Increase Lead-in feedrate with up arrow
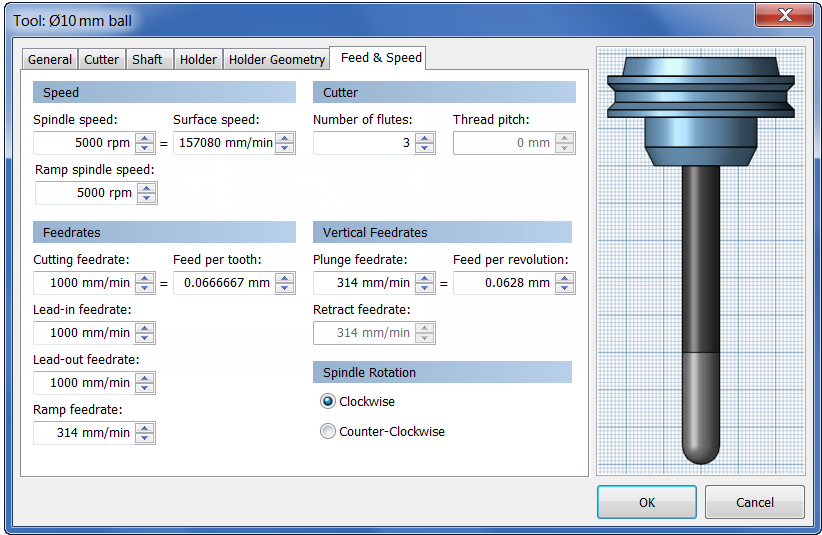822x535 pixels. (x=145, y=328)
